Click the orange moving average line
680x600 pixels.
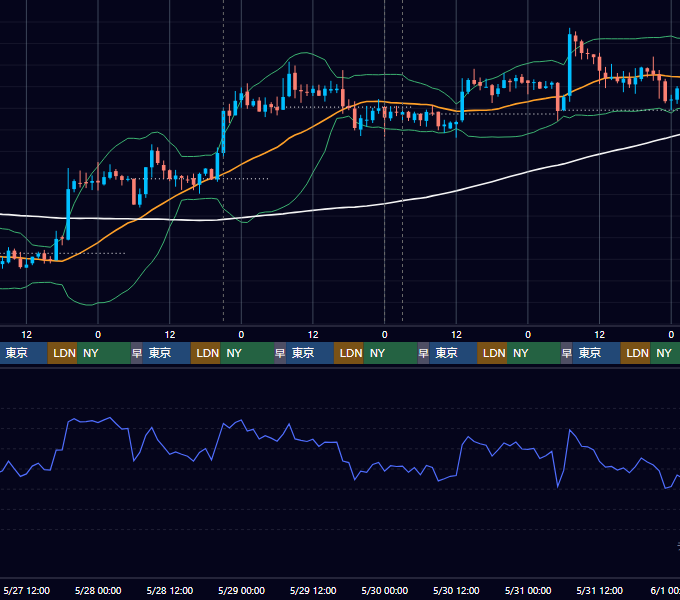278,147
